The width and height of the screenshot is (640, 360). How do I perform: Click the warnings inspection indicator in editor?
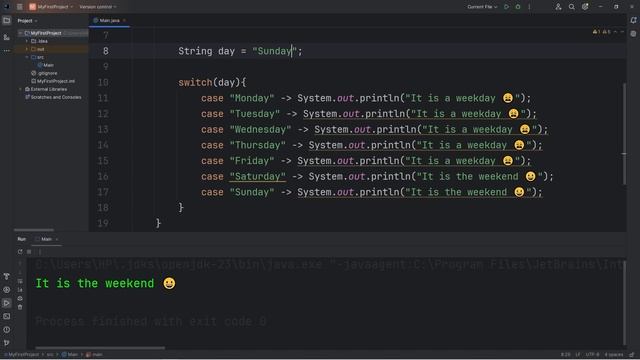click(602, 32)
